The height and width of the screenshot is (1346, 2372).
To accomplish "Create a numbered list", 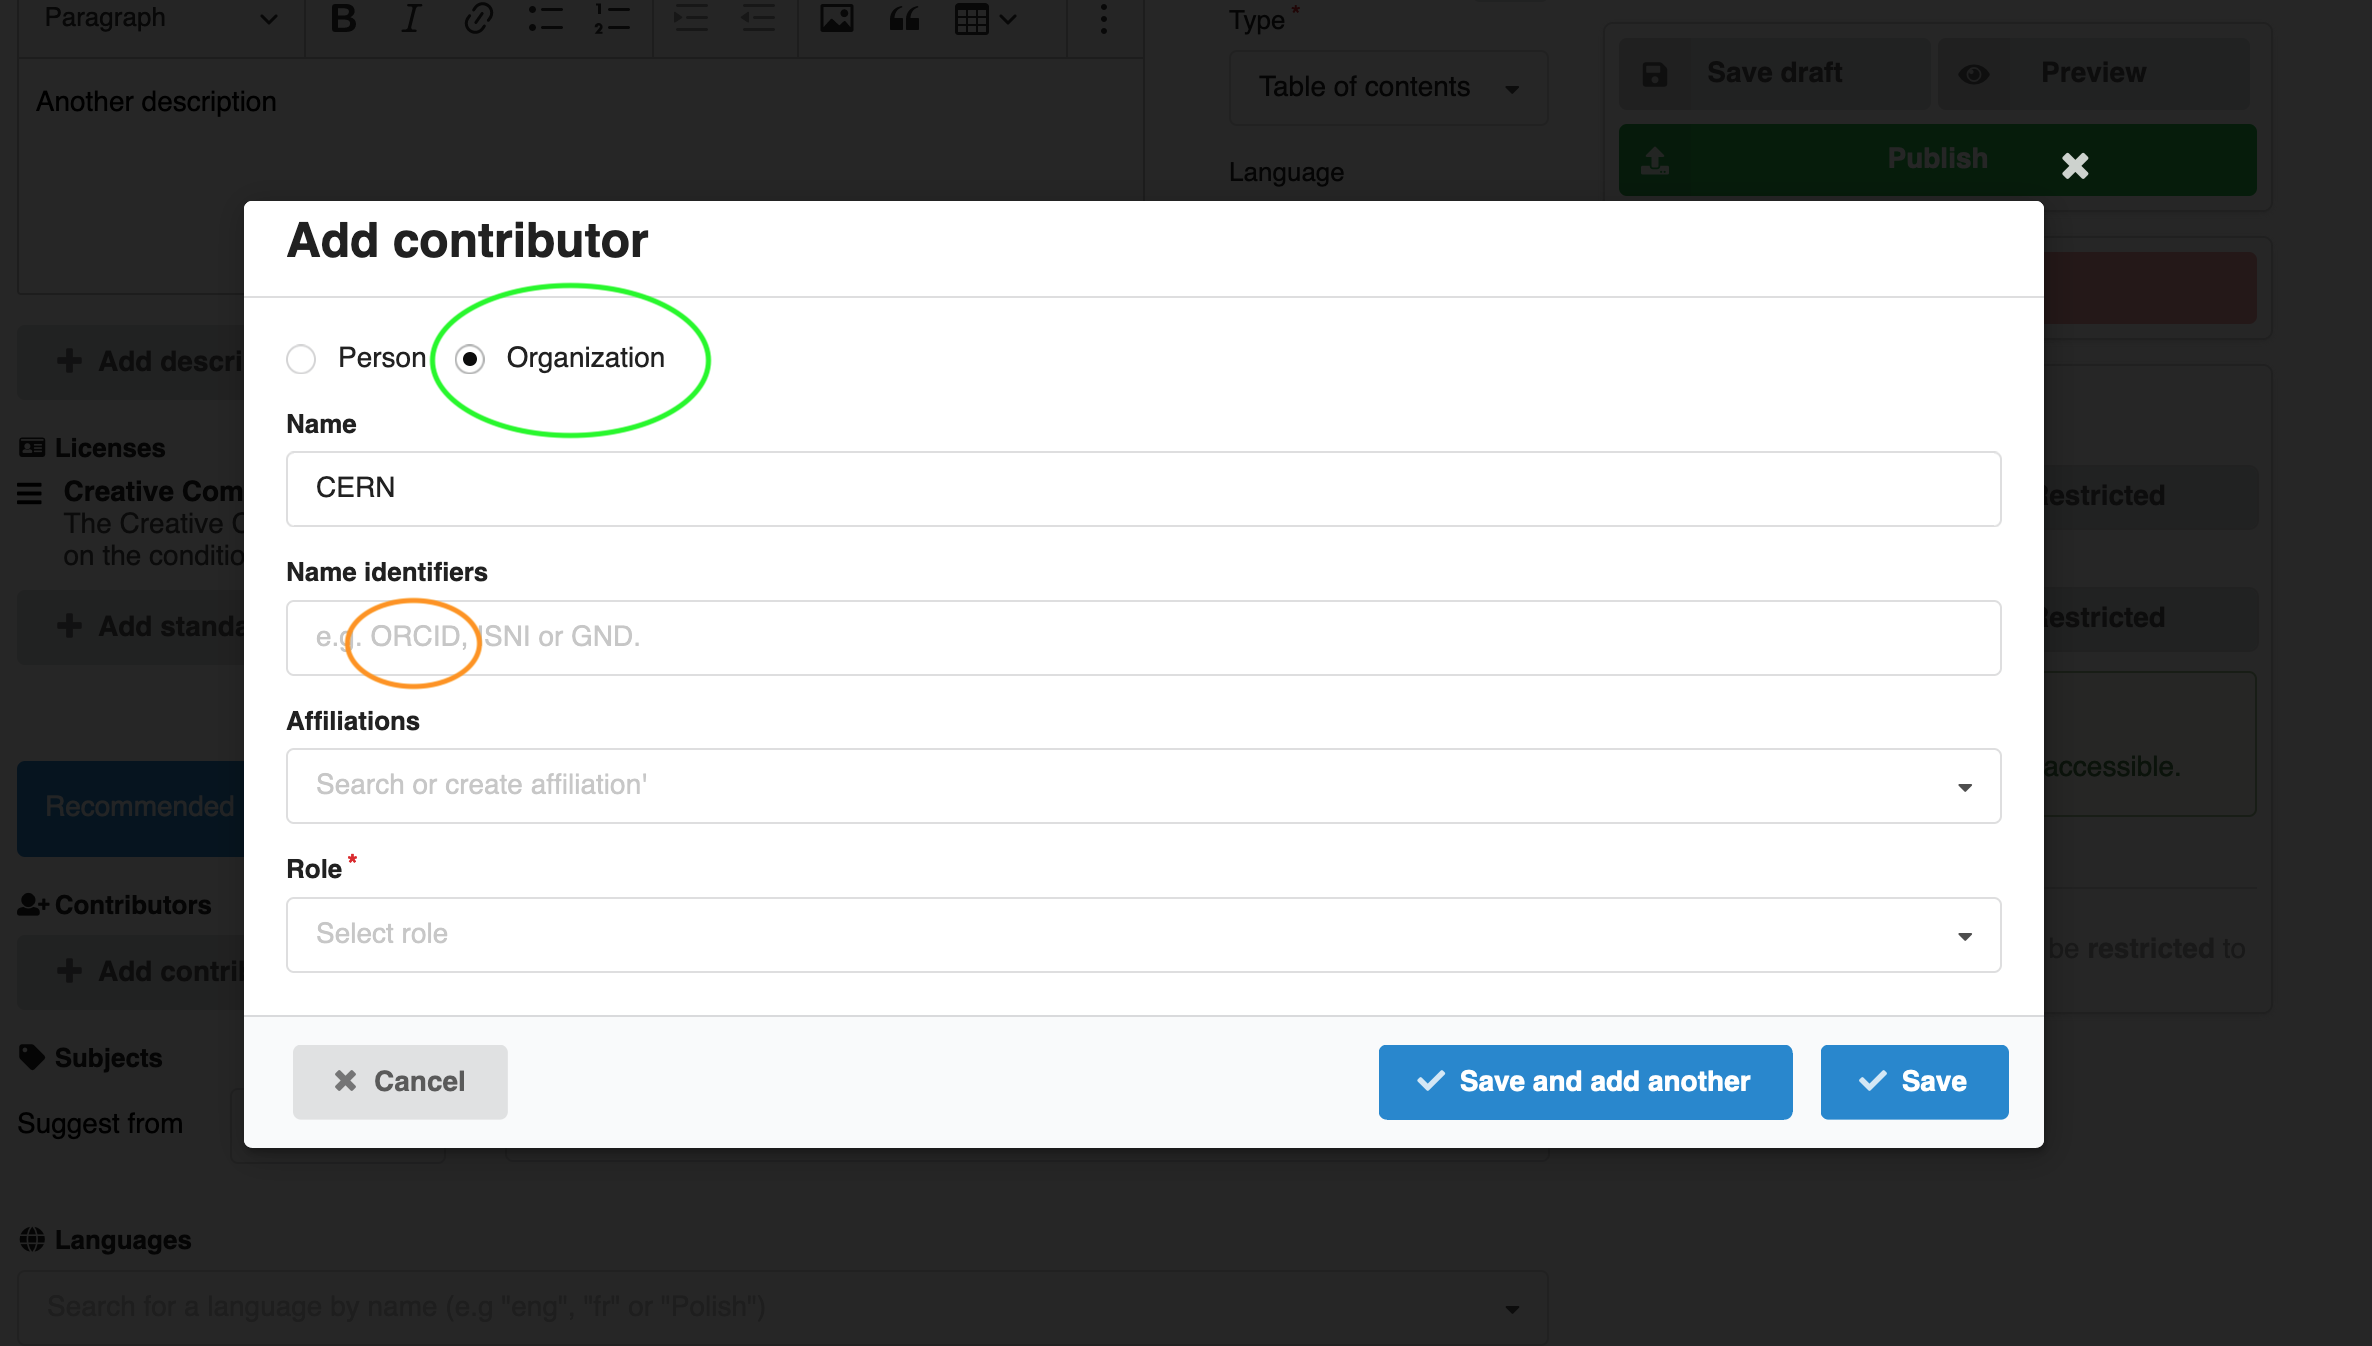I will (611, 19).
